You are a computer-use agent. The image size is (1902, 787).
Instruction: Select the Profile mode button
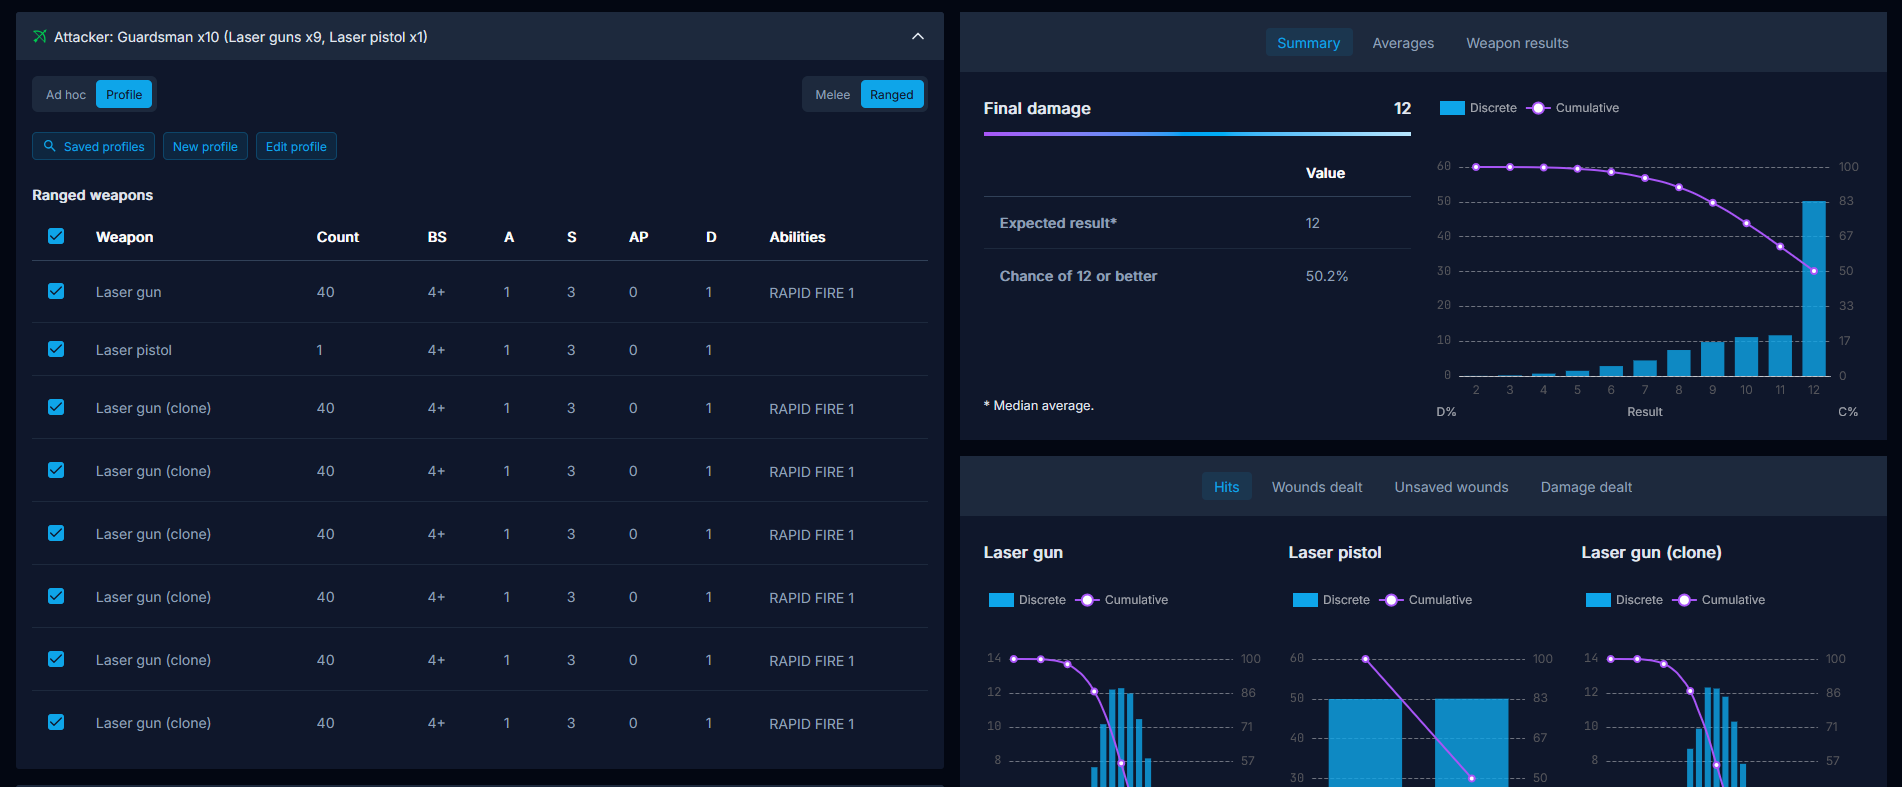tap(124, 95)
